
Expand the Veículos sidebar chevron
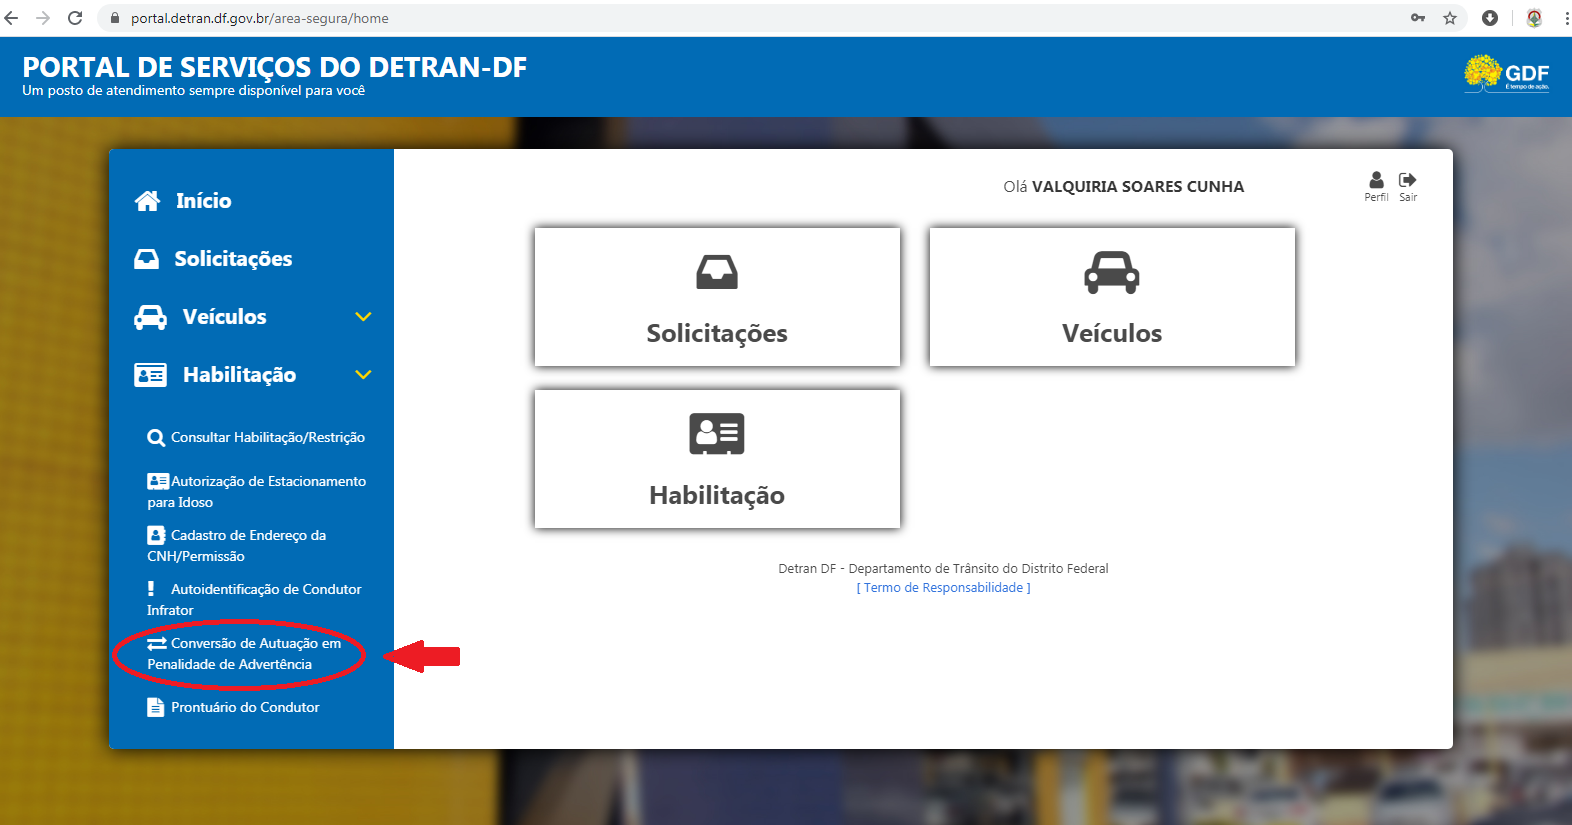point(363,317)
